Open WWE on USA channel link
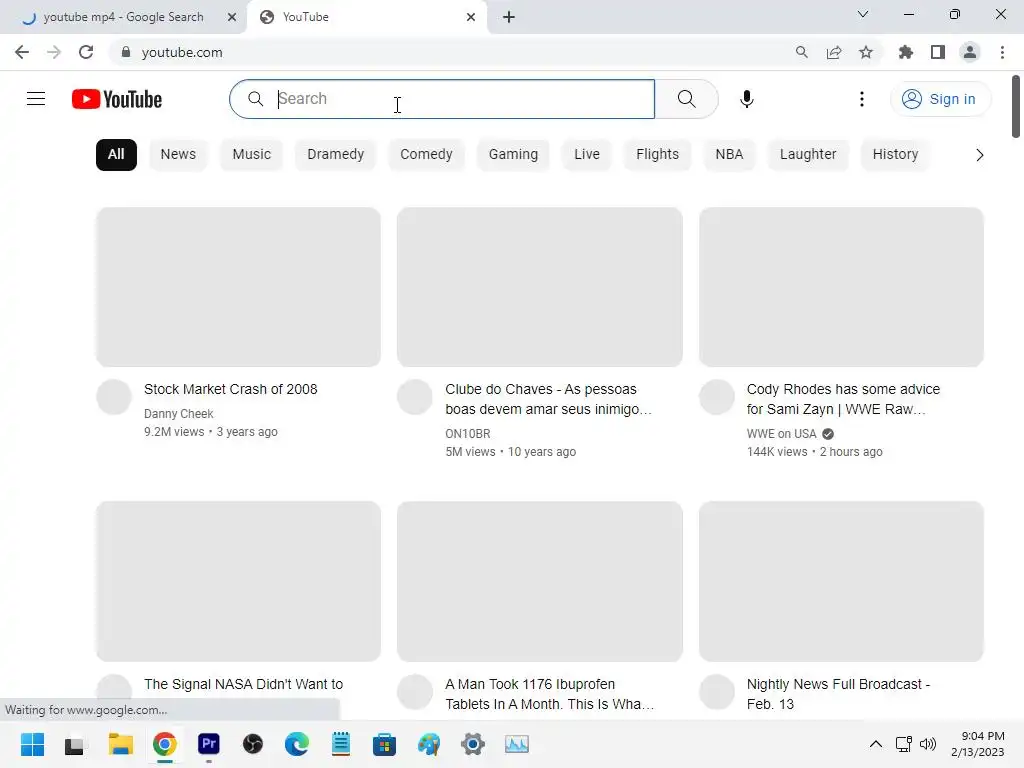 pos(782,434)
